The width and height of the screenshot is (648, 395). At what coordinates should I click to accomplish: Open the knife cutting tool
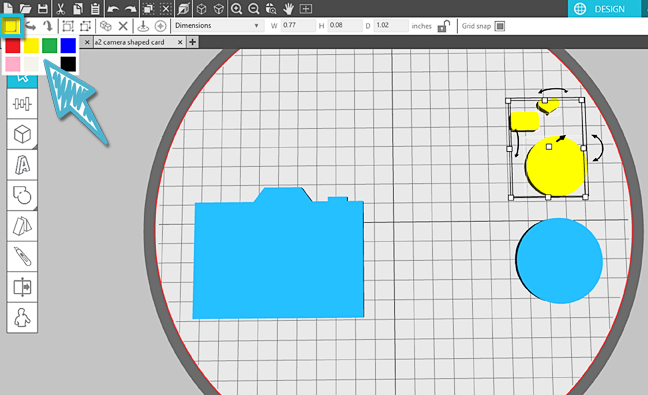[x=22, y=257]
